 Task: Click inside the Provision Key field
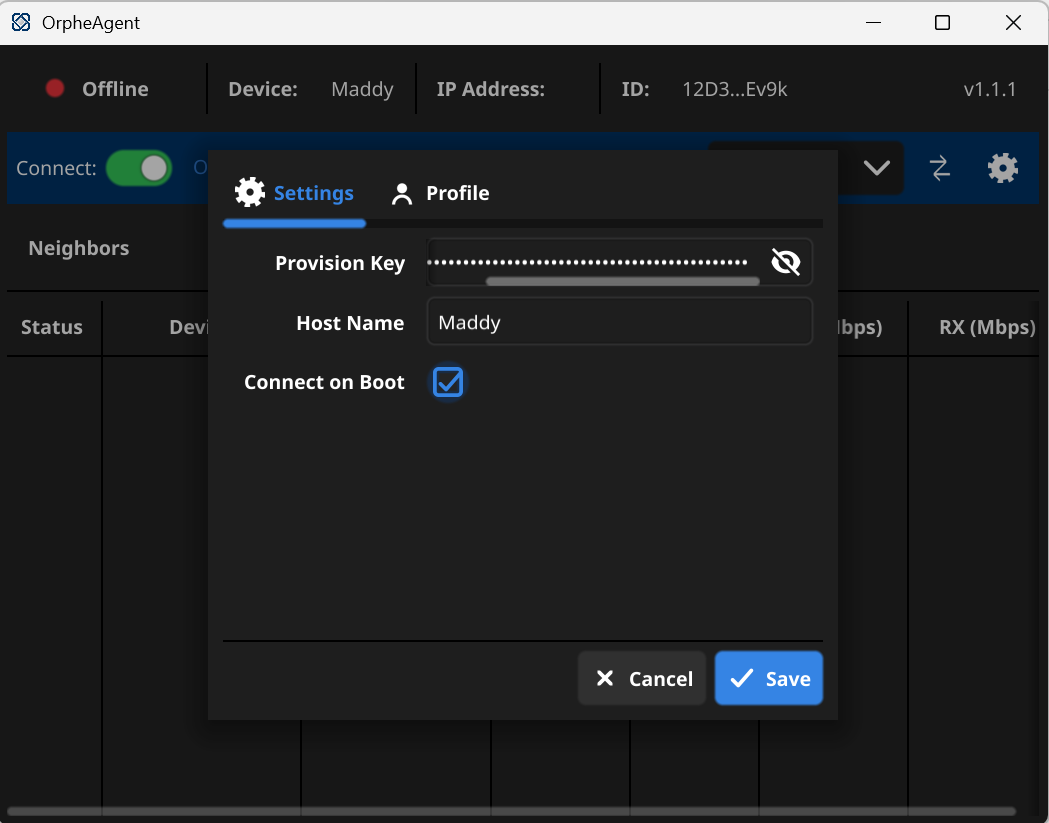pyautogui.click(x=590, y=261)
